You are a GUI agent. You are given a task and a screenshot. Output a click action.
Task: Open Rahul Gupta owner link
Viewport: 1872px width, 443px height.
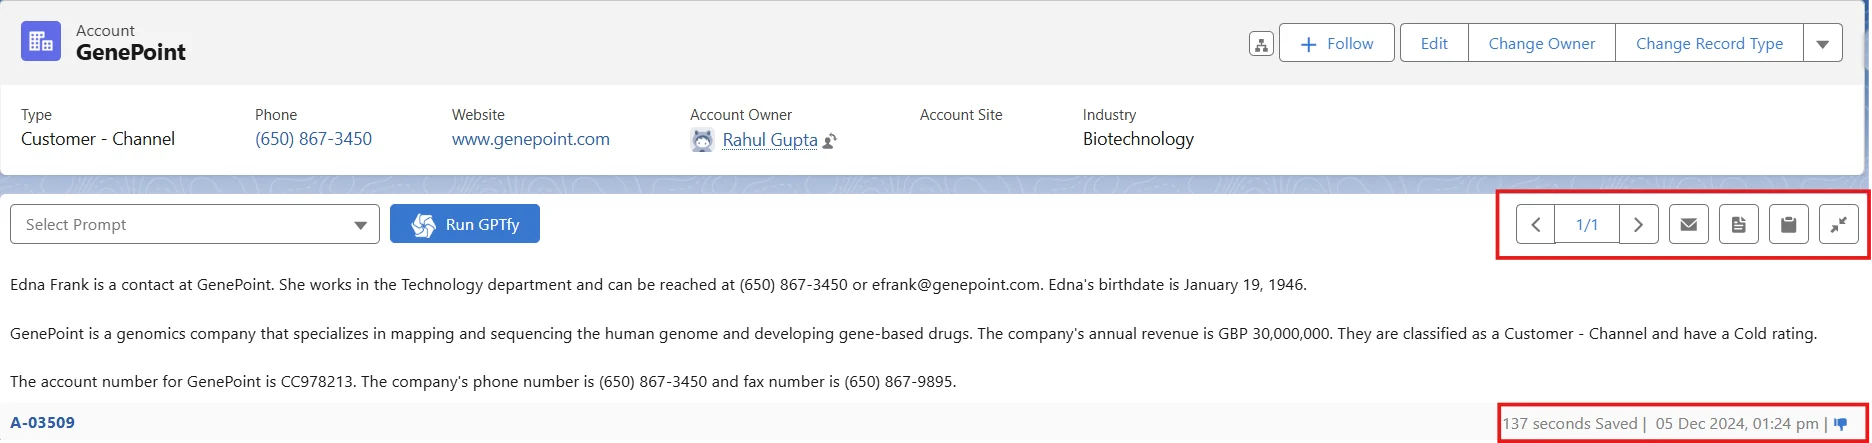tap(770, 140)
